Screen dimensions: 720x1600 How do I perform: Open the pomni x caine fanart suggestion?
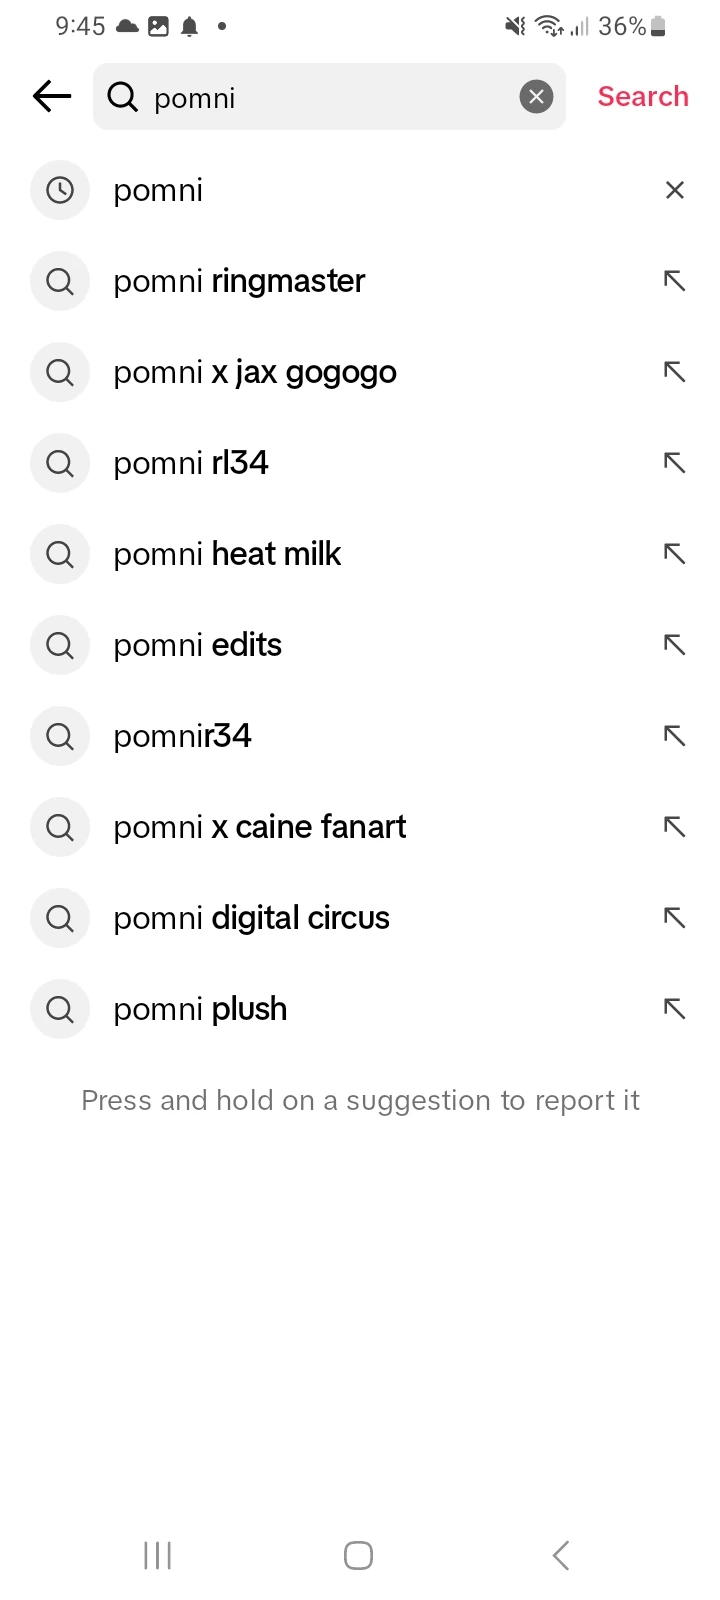pos(260,827)
